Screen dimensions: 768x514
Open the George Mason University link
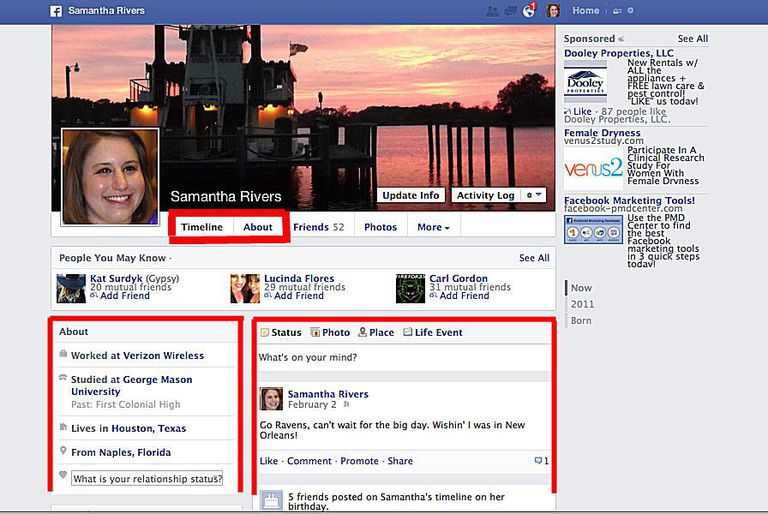tap(131, 385)
